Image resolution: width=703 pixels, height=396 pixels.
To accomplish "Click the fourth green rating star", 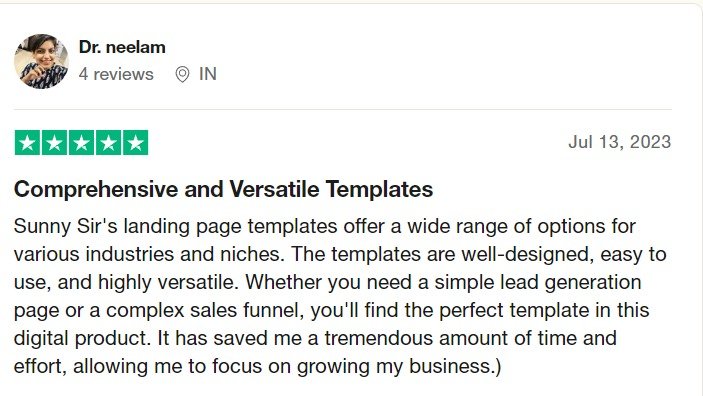I will click(x=108, y=143).
